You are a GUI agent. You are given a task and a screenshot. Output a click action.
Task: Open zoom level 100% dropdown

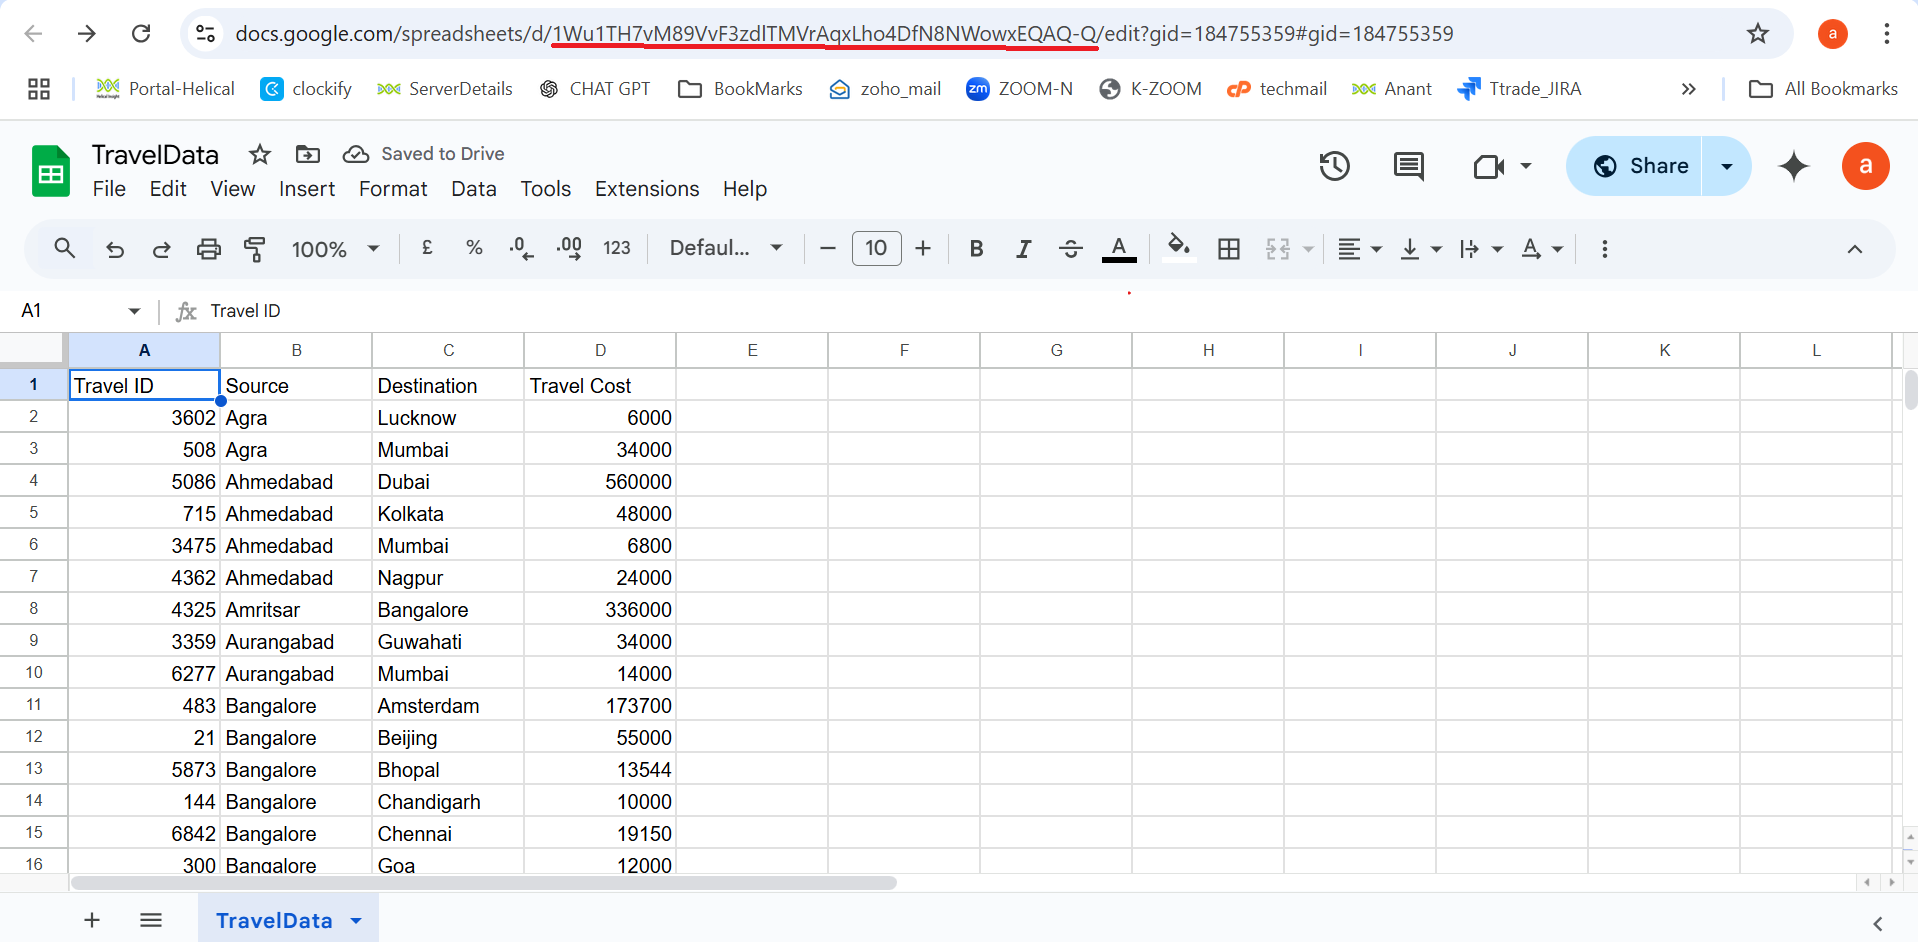pyautogui.click(x=335, y=249)
